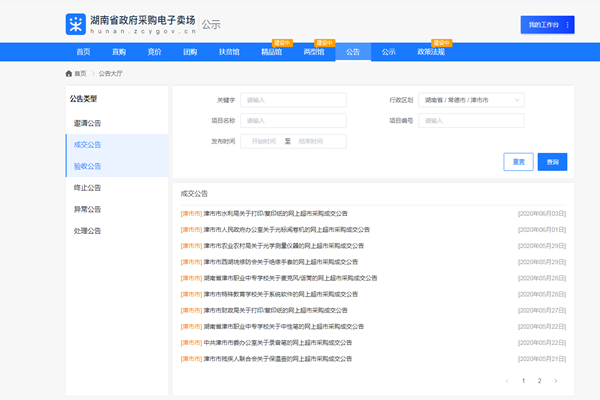The image size is (600, 400).
Task: Open the 精品馆 navigation tab
Action: tap(272, 52)
